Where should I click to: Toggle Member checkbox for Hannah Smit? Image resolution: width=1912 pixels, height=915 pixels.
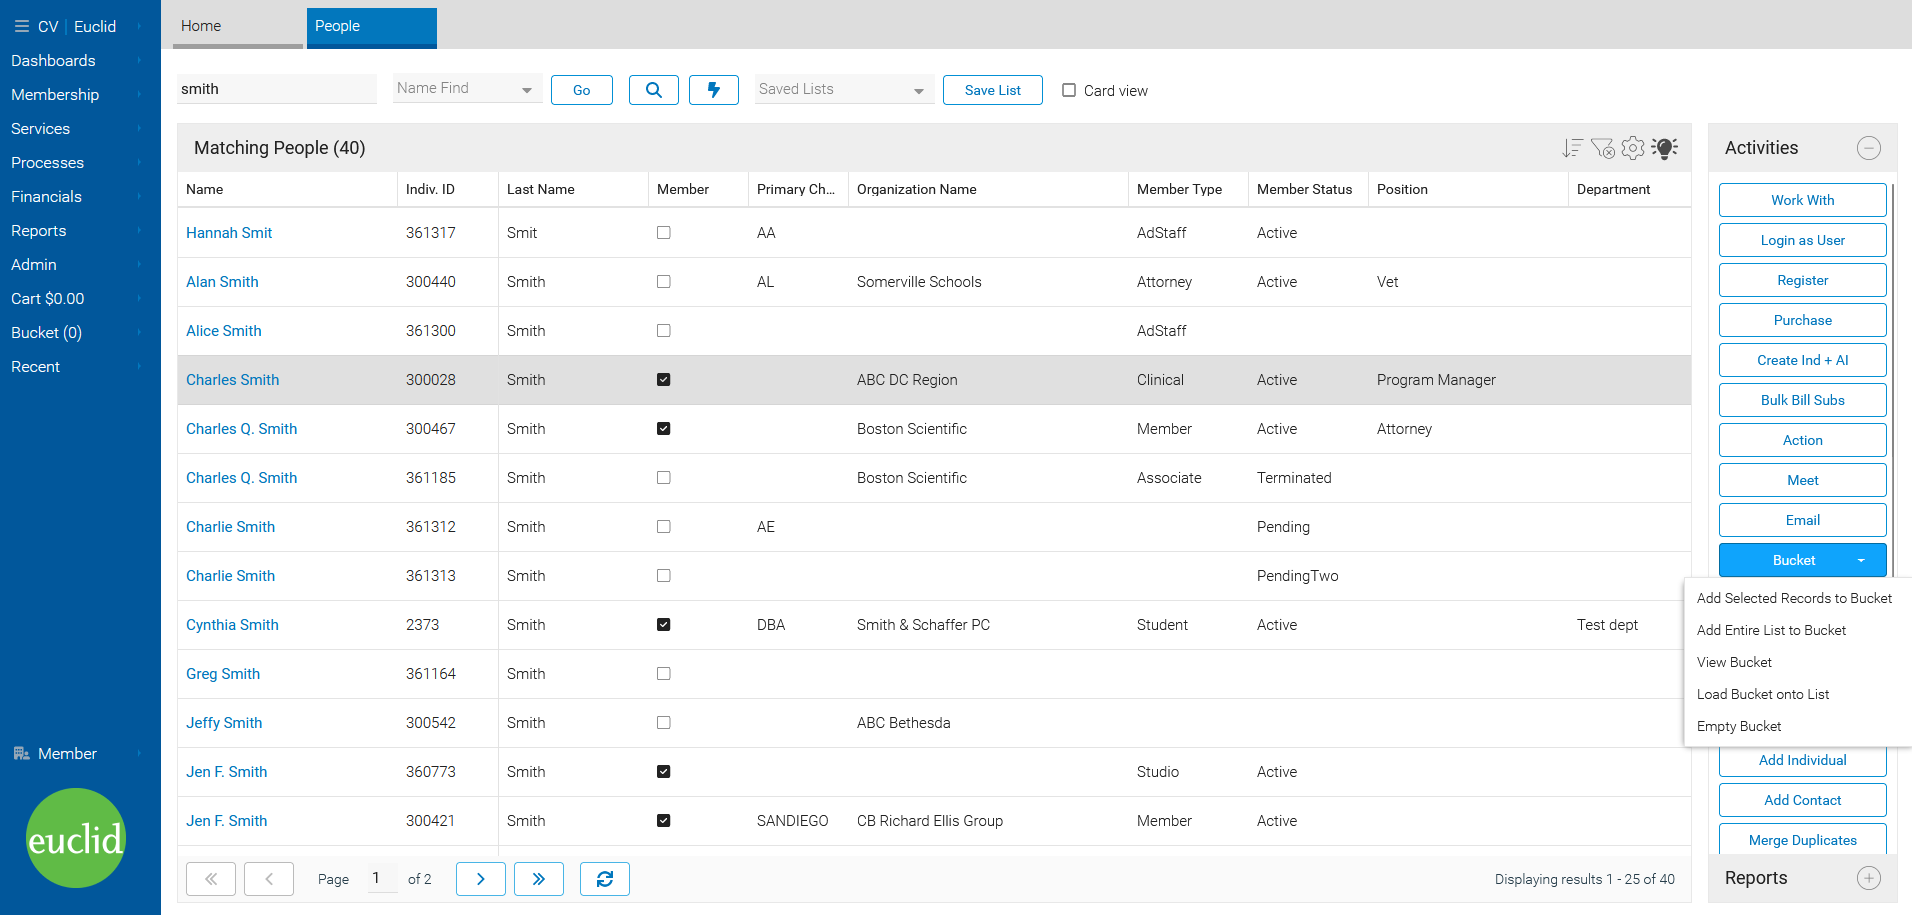tap(664, 233)
